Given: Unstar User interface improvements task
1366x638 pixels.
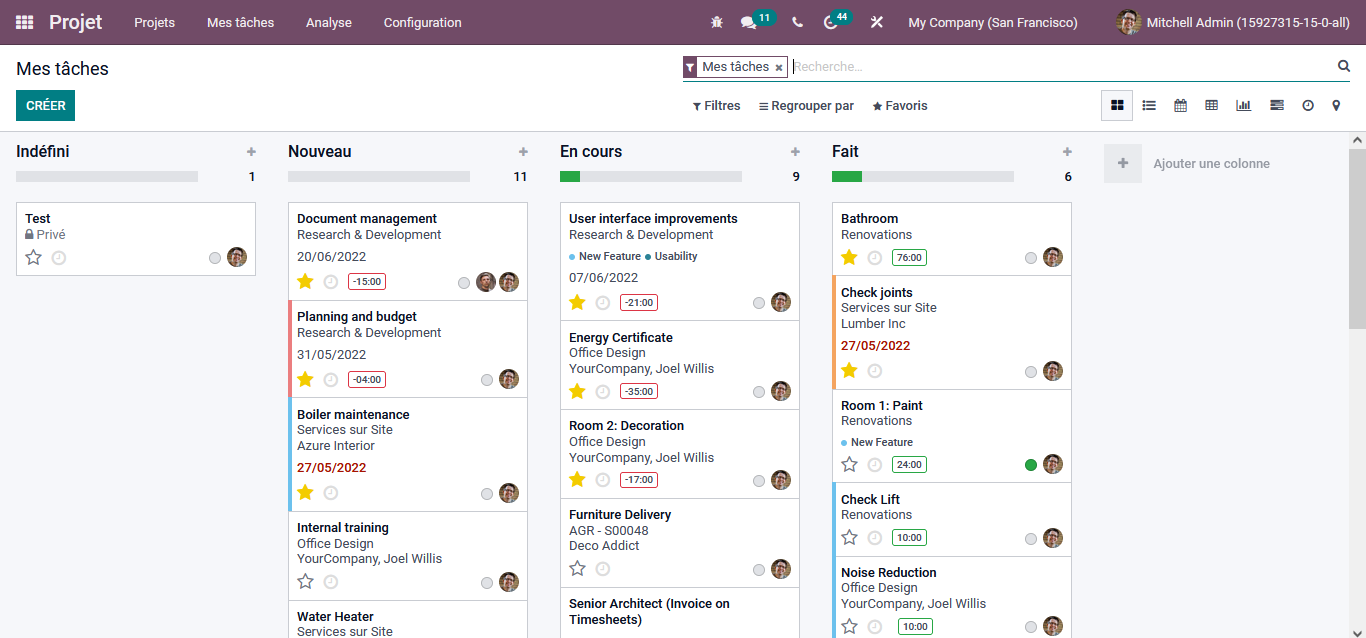Looking at the screenshot, I should click(577, 302).
